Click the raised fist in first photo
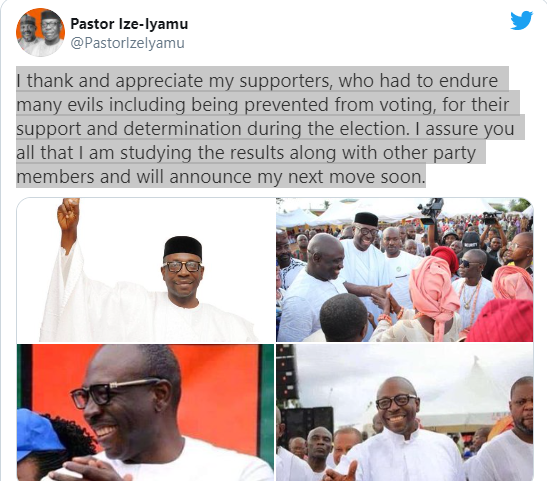 pyautogui.click(x=68, y=213)
